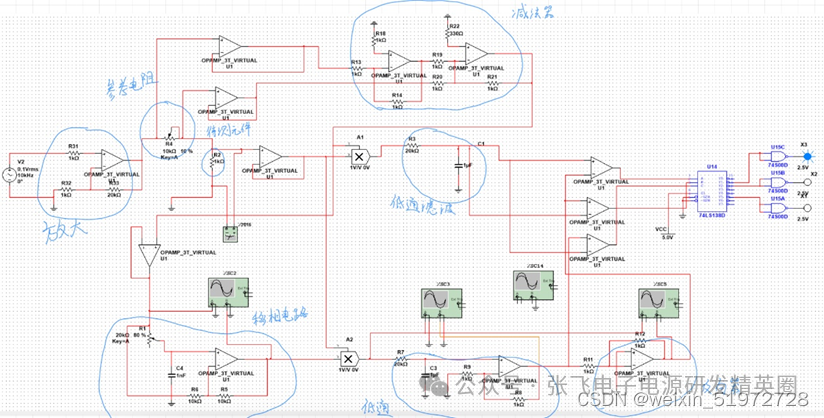Select resistor R11
This screenshot has width=824, height=418.
pyautogui.click(x=588, y=365)
